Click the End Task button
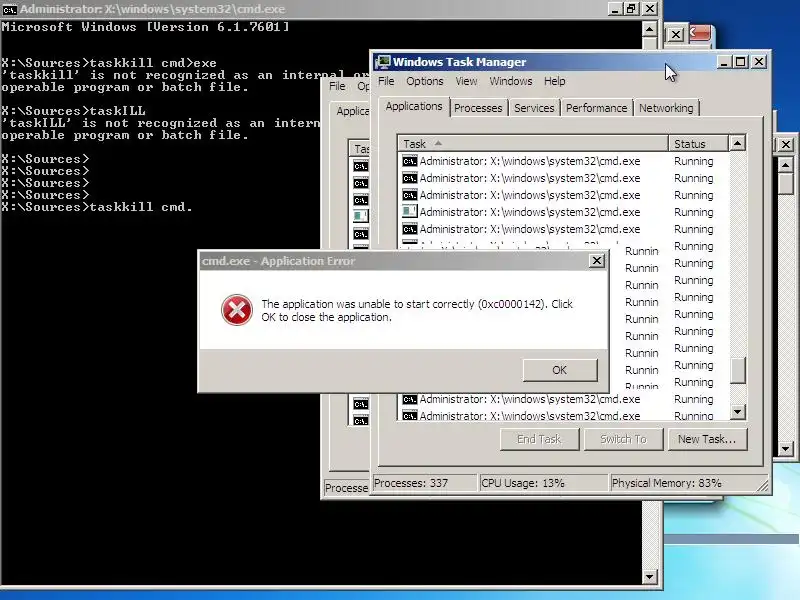 pyautogui.click(x=539, y=439)
